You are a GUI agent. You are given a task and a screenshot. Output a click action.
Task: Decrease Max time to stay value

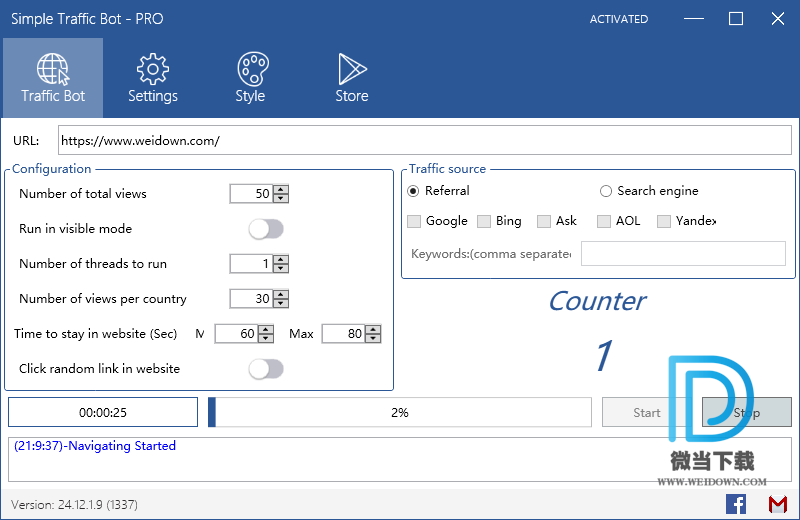pos(373,338)
